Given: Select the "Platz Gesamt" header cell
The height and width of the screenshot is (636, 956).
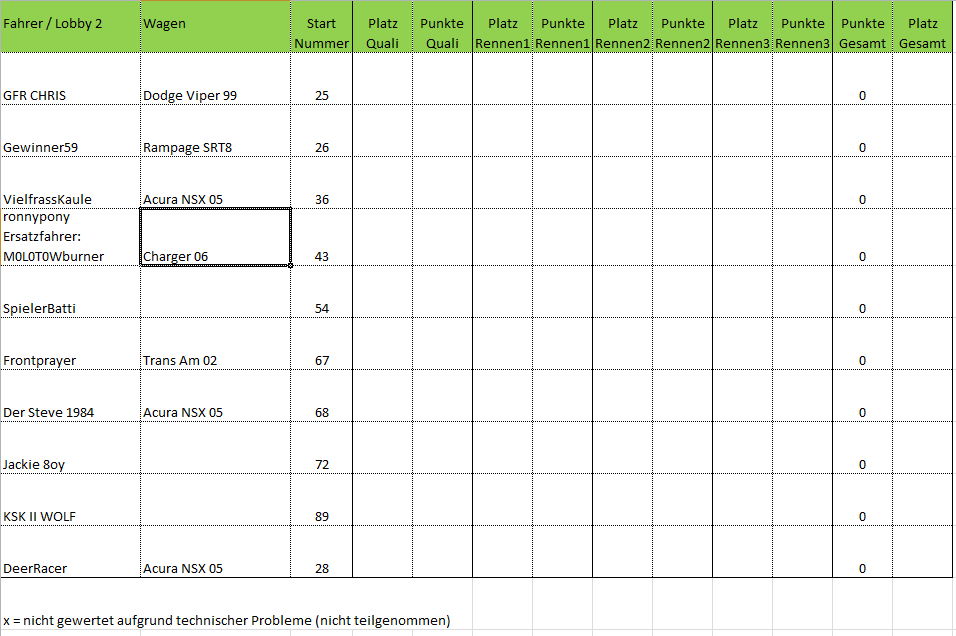Looking at the screenshot, I should 922,33.
